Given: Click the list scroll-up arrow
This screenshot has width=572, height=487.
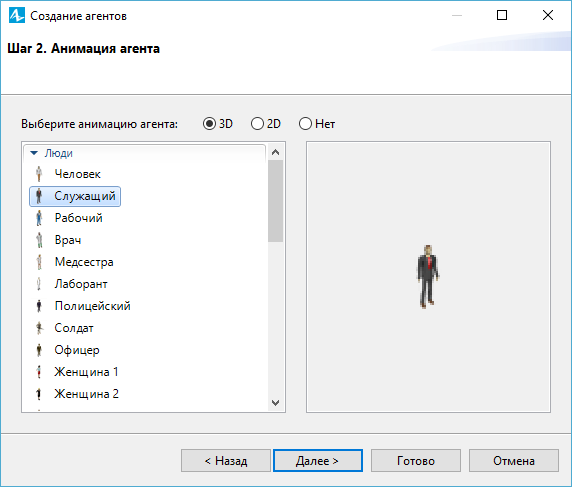Looking at the screenshot, I should [x=276, y=152].
